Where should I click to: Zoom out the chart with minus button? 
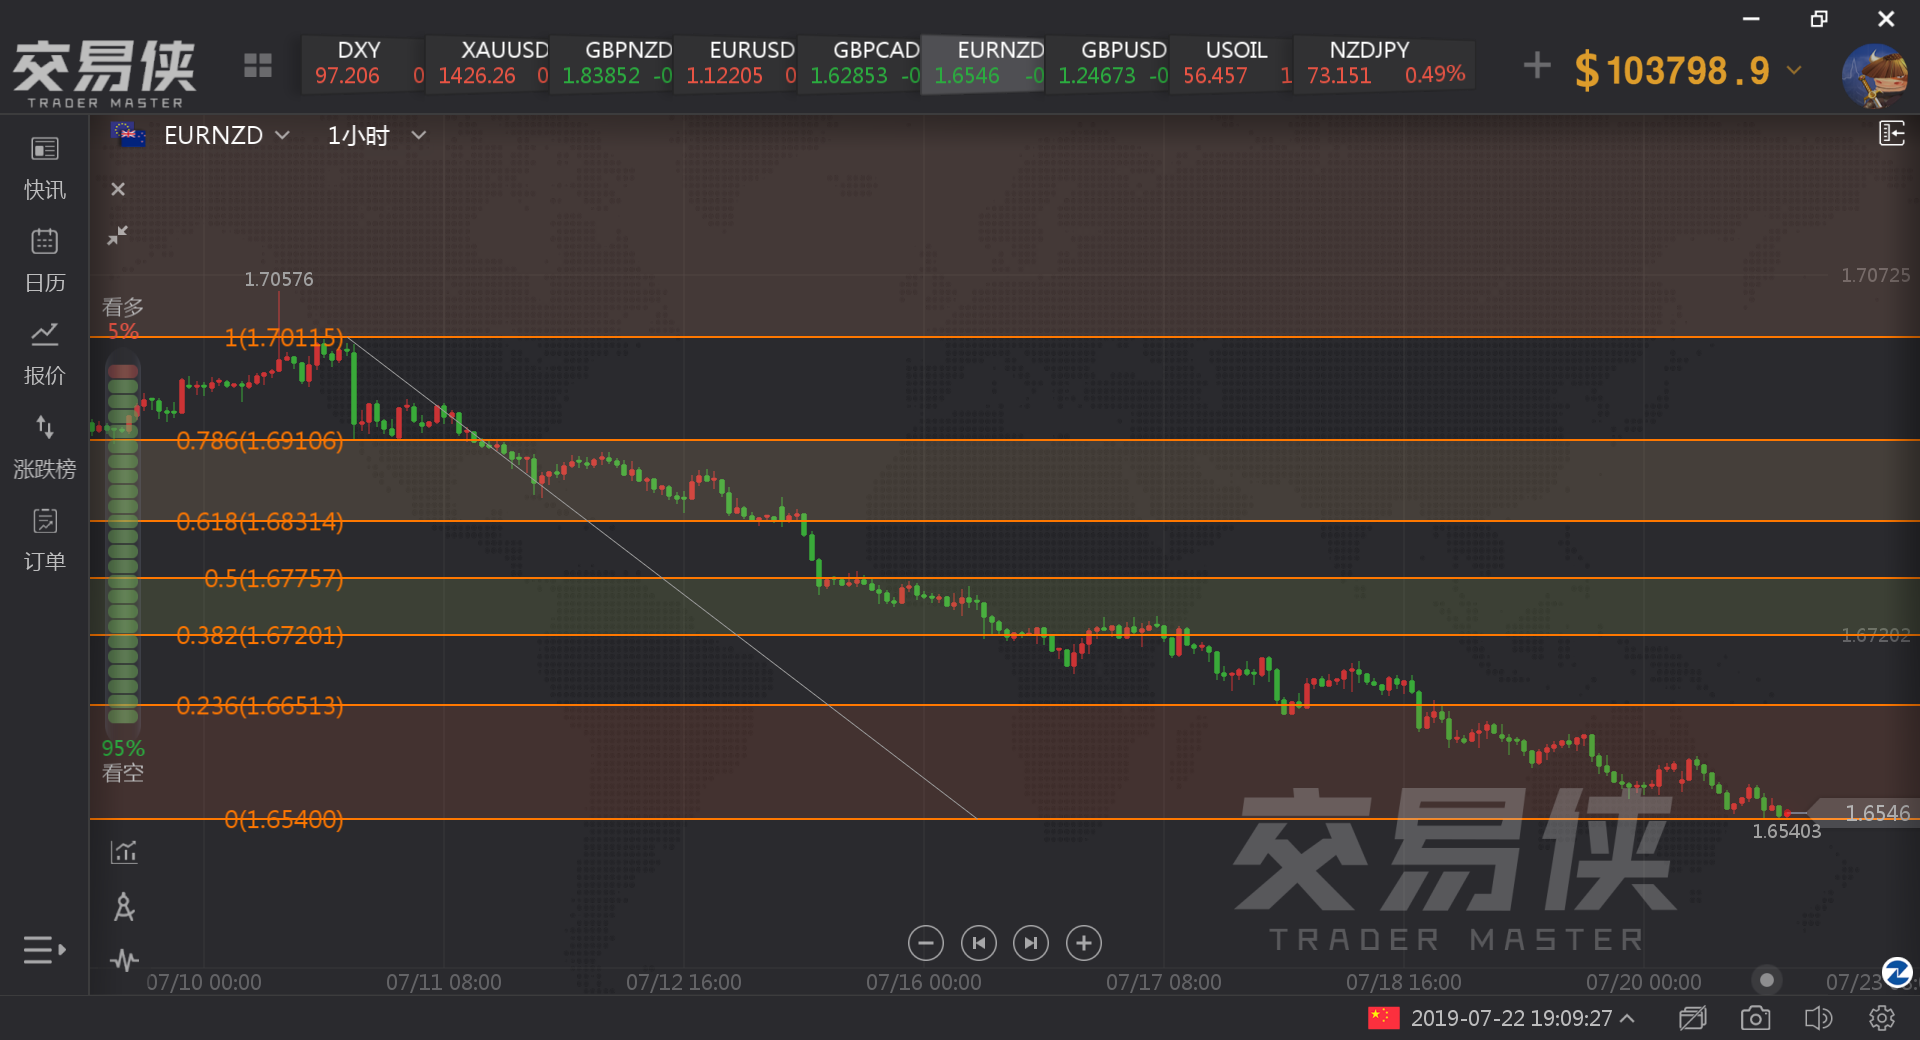click(926, 943)
